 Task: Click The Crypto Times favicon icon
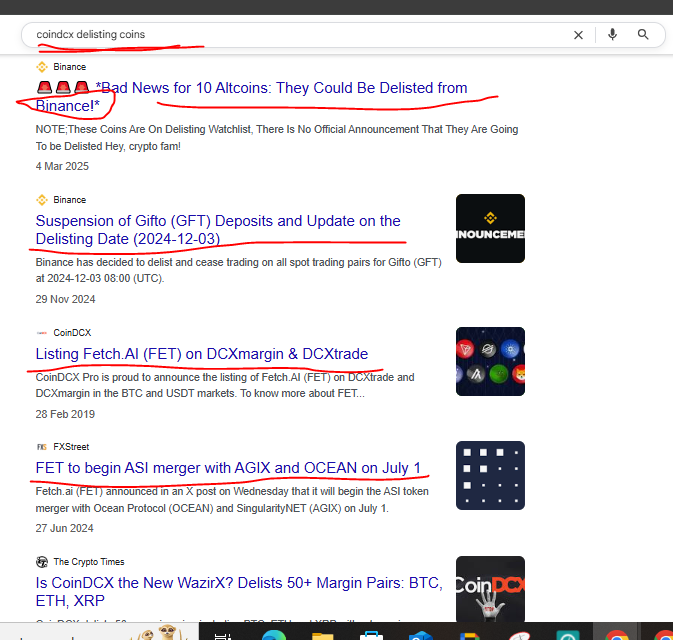pos(42,562)
